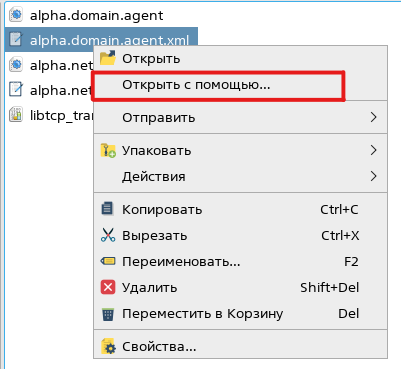The height and width of the screenshot is (369, 401).
Task: Select Удалить in the context menu
Action: [240, 287]
